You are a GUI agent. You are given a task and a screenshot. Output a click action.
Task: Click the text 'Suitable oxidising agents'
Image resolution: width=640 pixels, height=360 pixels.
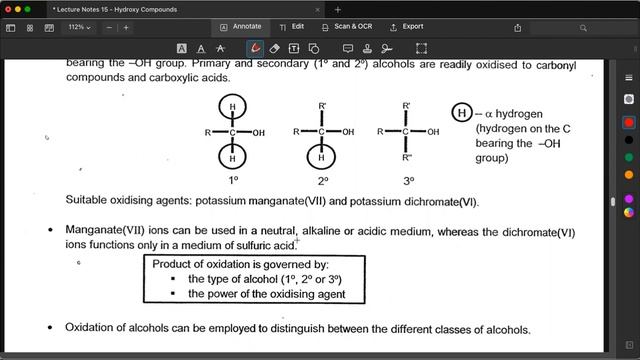click(x=127, y=200)
